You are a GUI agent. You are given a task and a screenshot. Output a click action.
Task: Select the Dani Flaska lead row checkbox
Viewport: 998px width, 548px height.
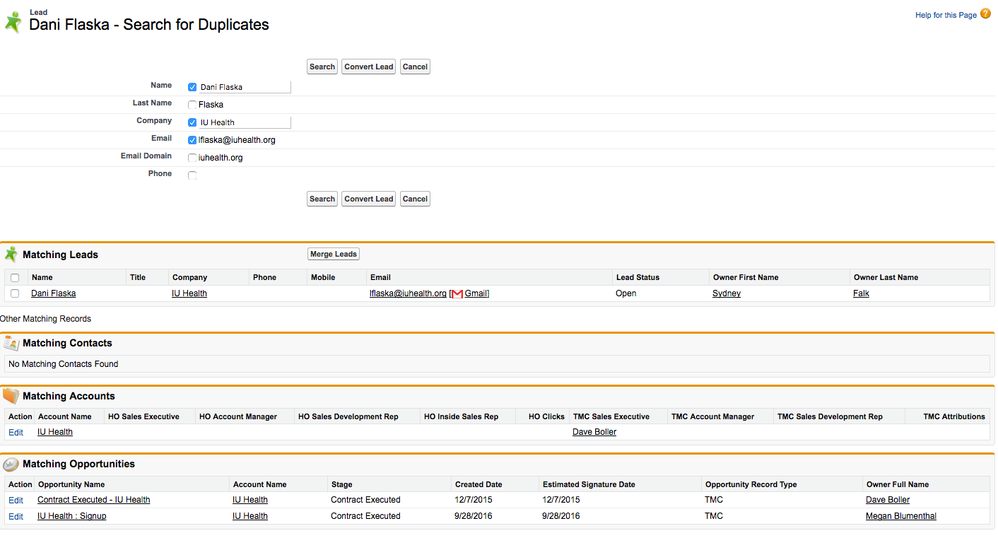(x=15, y=293)
